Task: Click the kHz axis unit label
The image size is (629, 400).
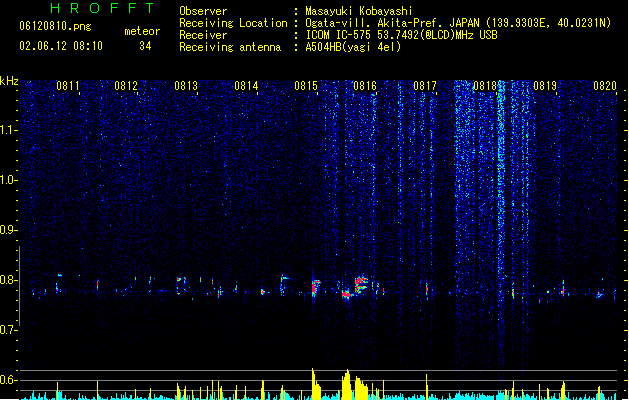Action: pos(9,81)
